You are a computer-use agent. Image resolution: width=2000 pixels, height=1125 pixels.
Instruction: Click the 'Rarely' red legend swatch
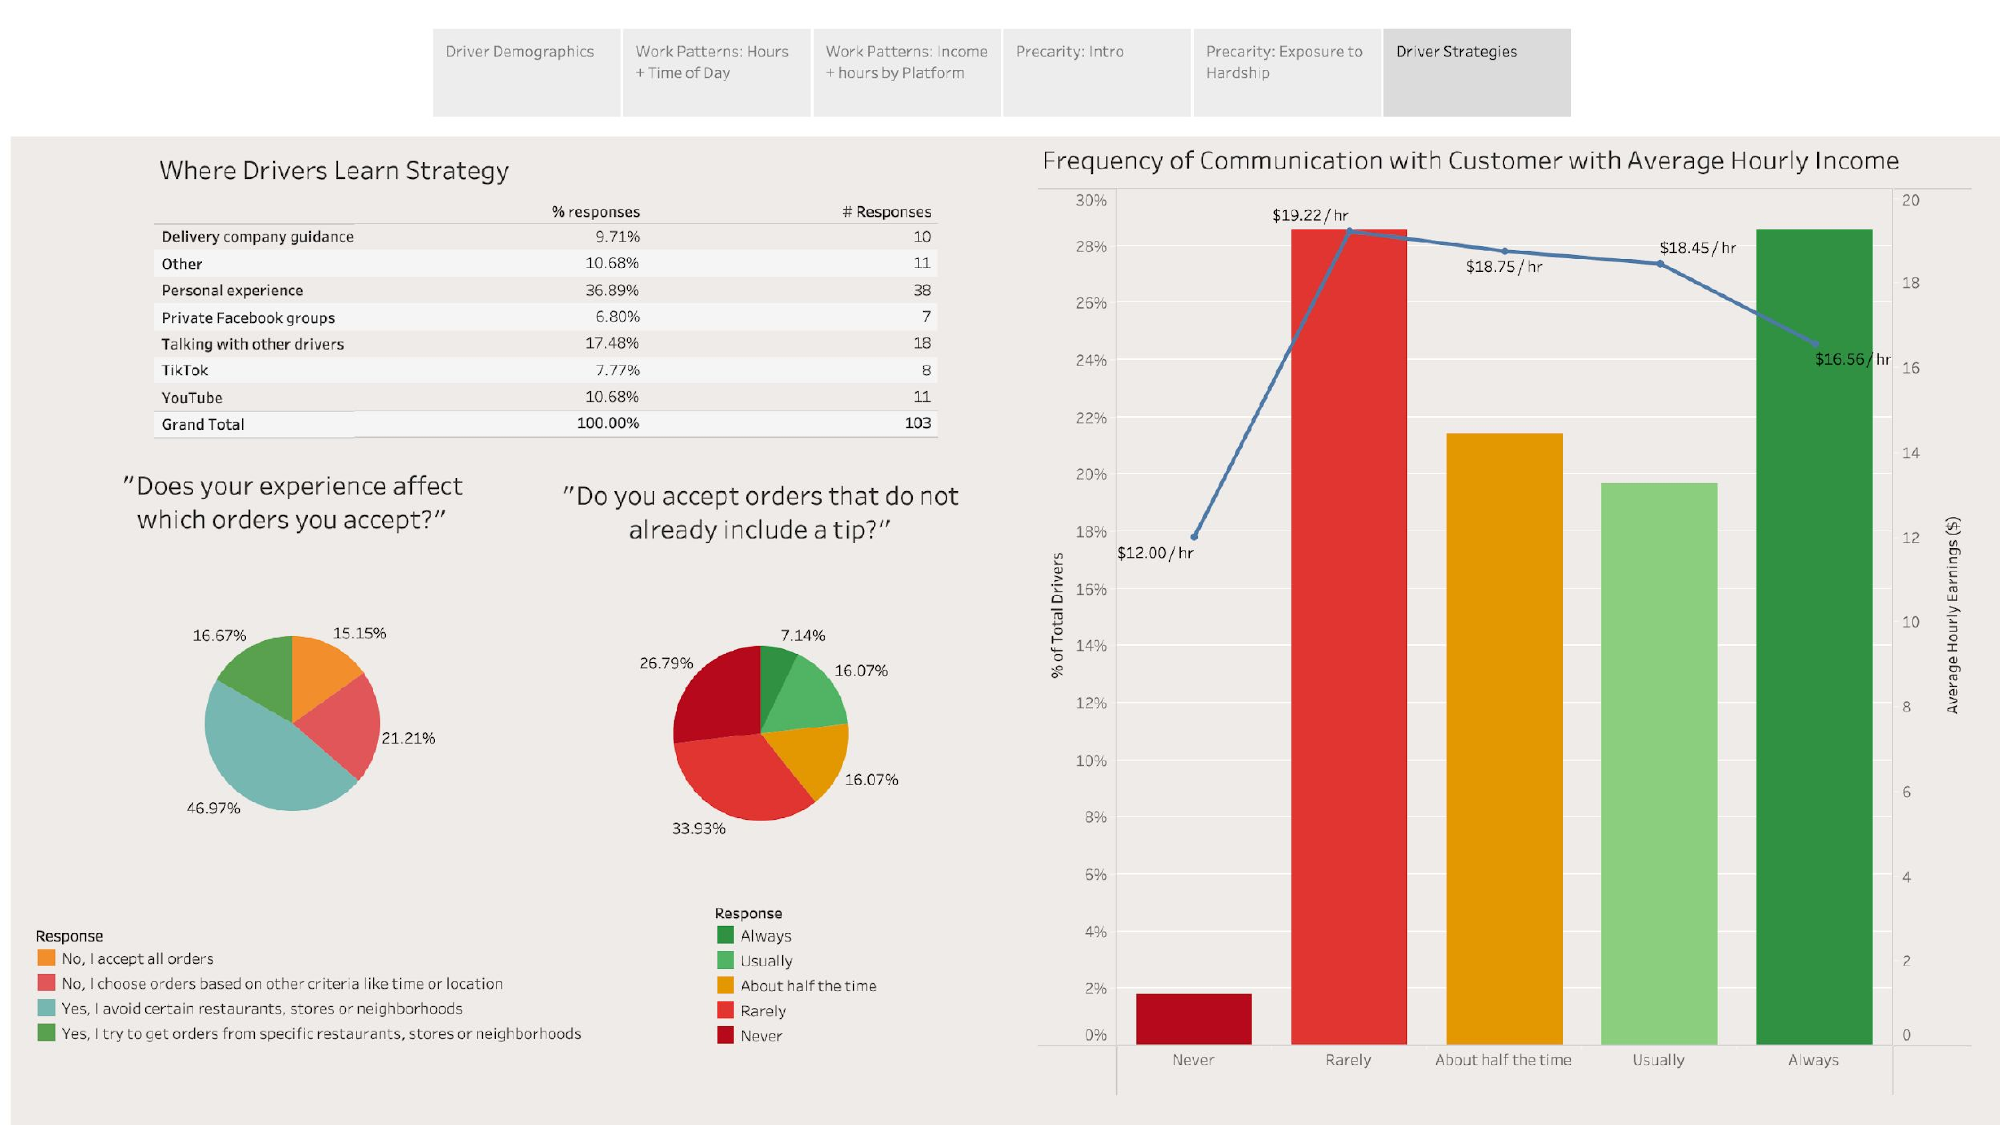coord(726,1010)
